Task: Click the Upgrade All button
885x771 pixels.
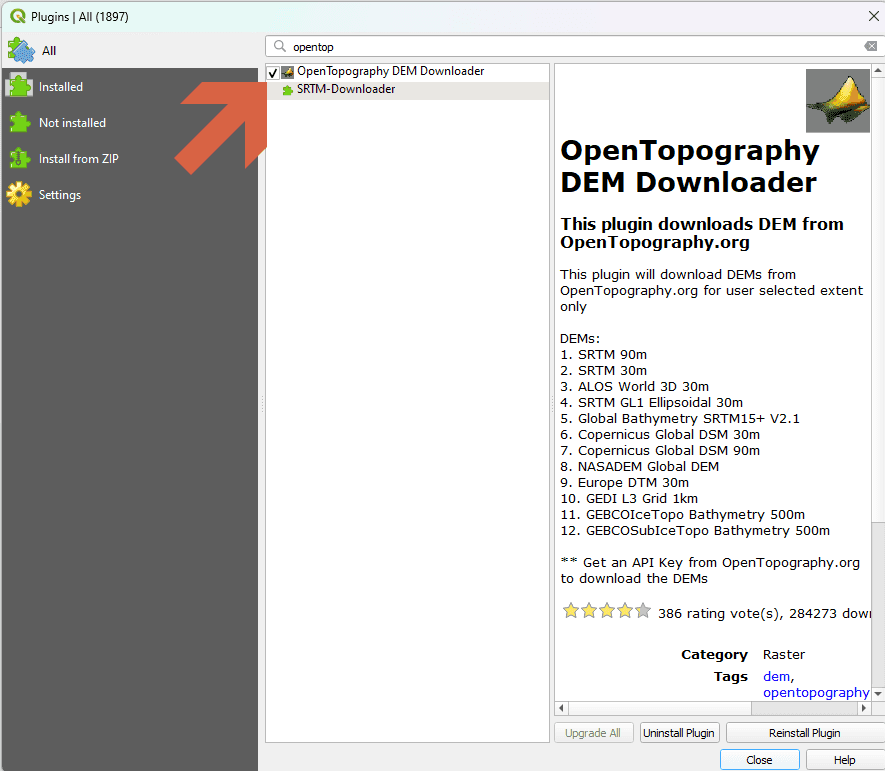Action: pos(593,733)
